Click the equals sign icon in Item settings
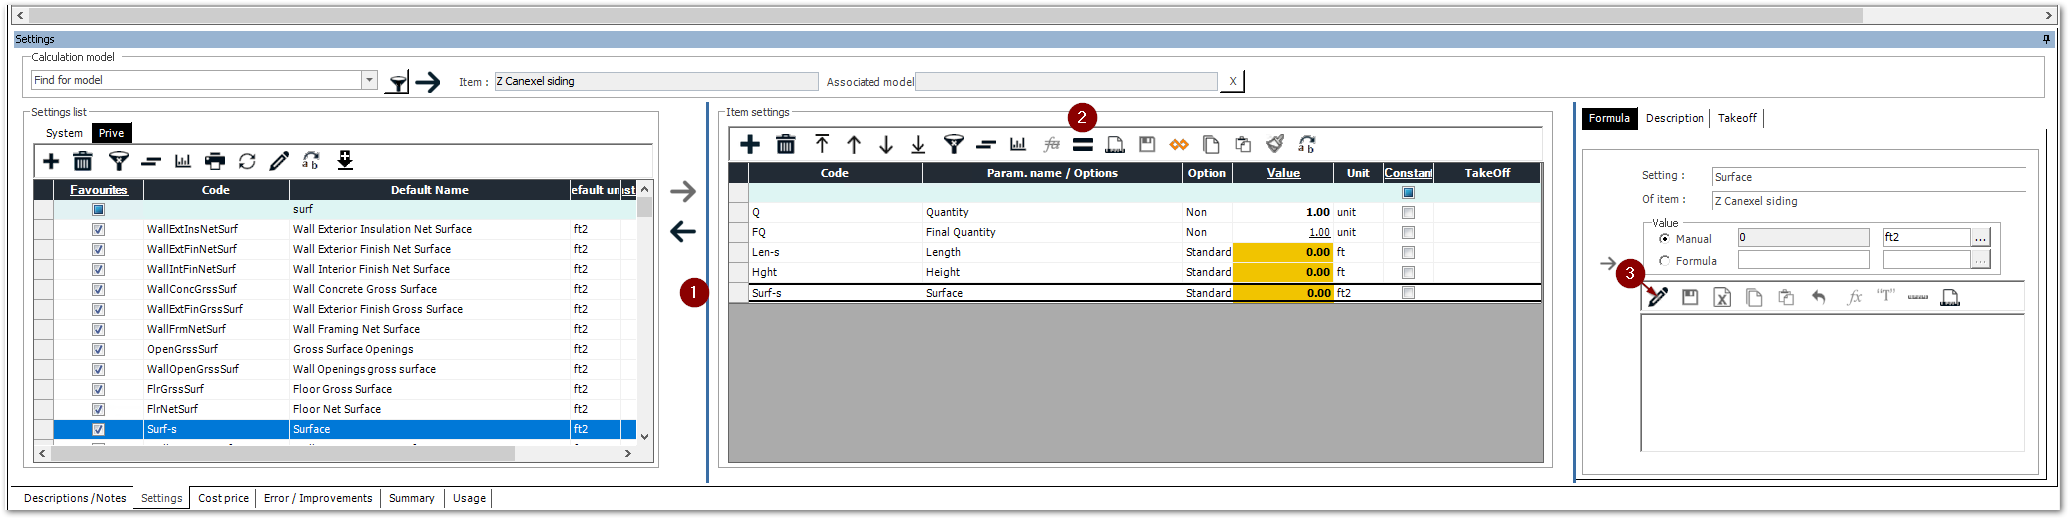 pos(1082,145)
